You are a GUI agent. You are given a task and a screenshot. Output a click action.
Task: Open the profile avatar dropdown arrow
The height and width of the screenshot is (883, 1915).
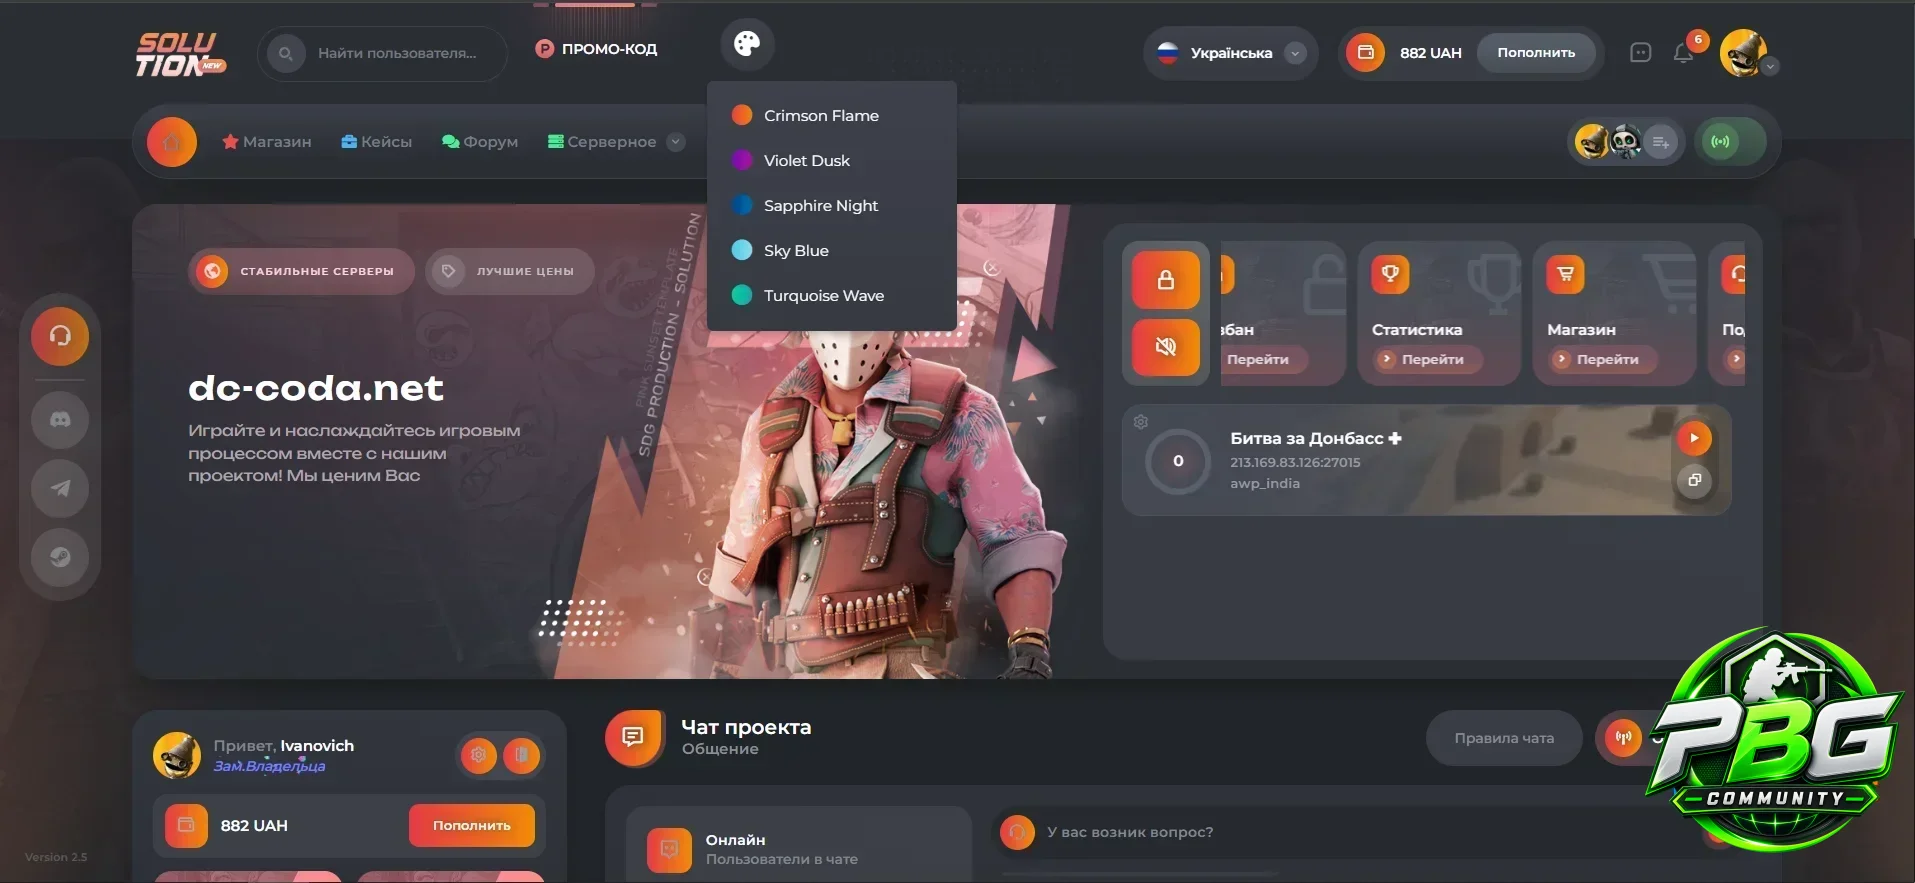[1771, 67]
